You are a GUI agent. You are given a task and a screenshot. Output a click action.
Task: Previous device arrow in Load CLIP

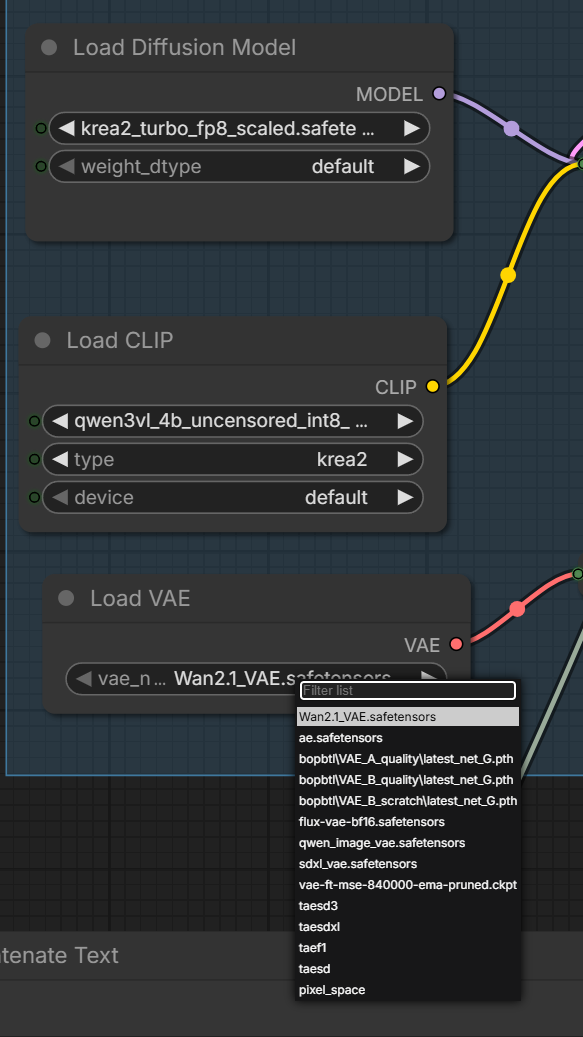pyautogui.click(x=59, y=497)
